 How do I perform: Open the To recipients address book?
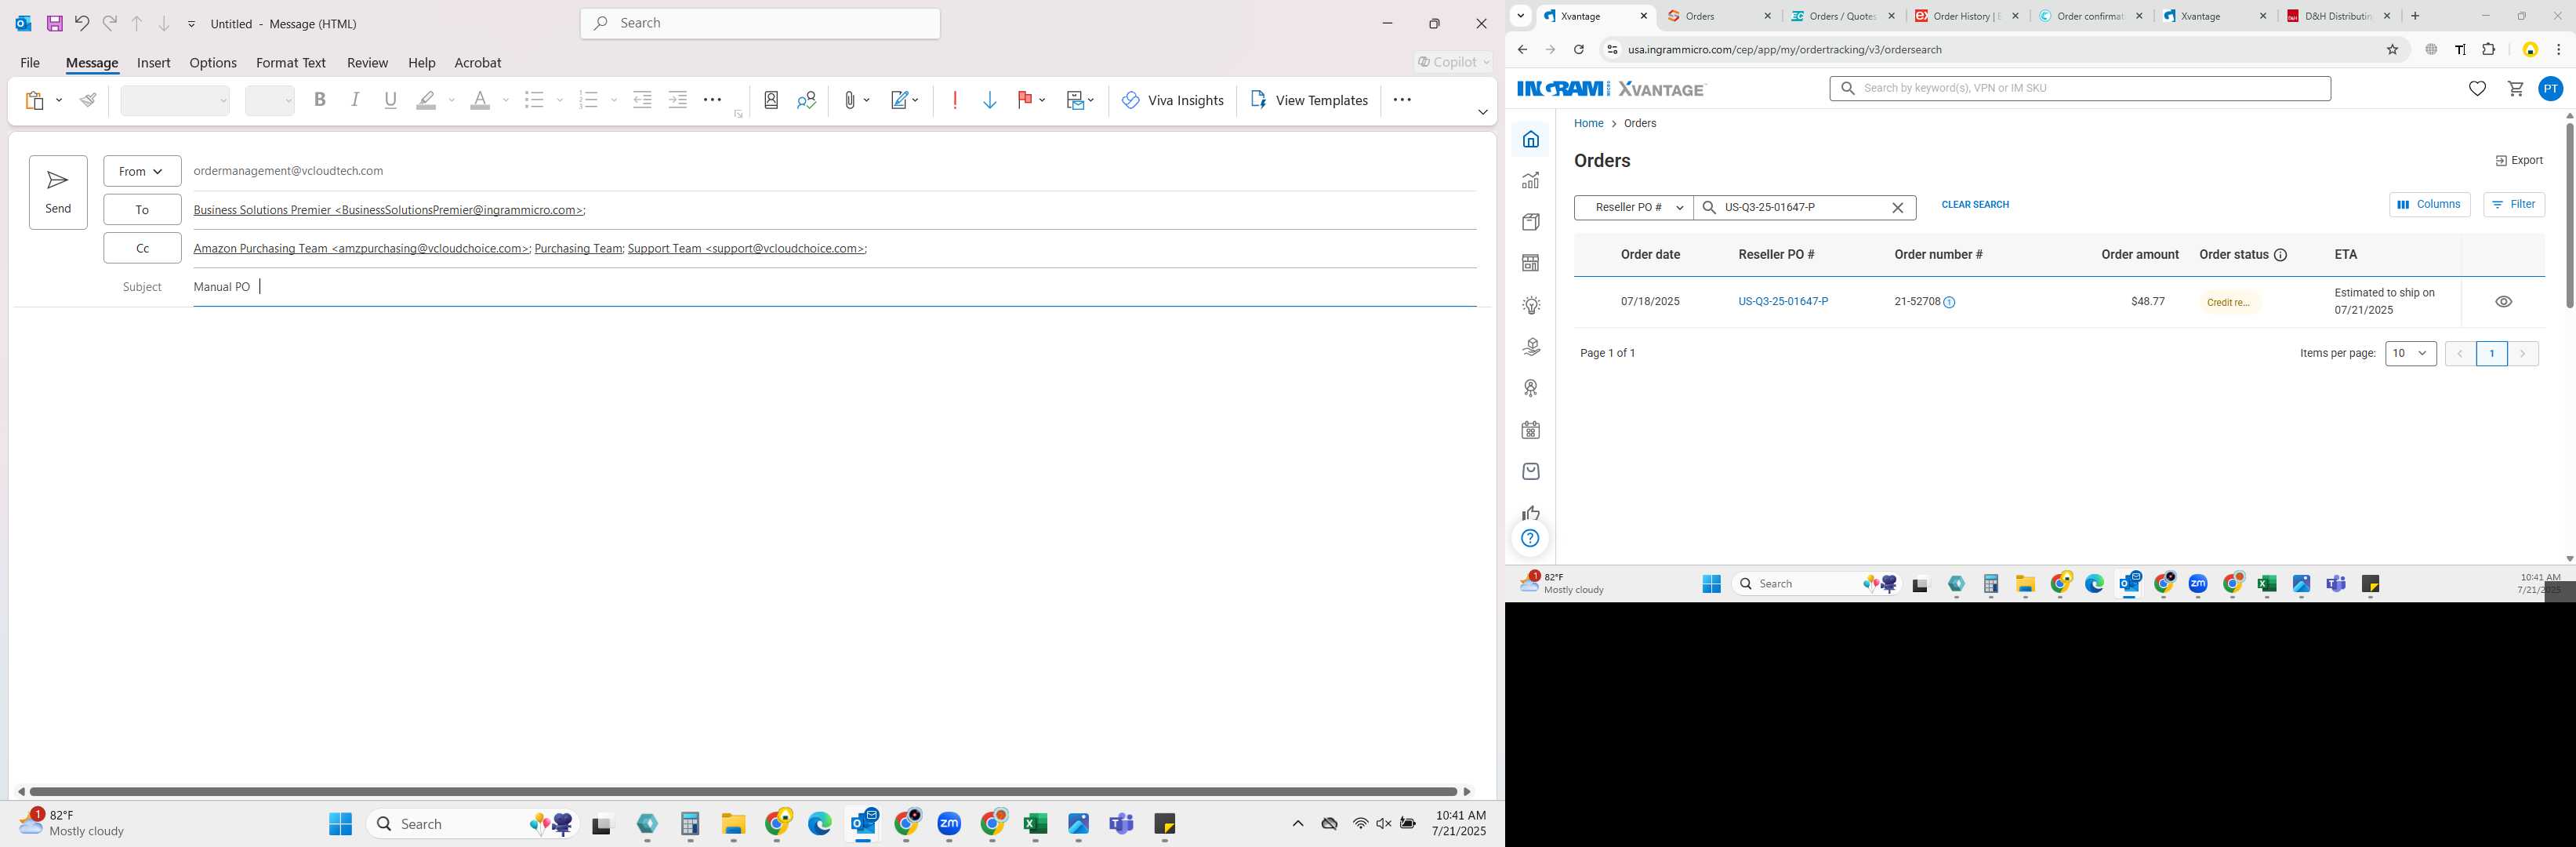coord(142,209)
